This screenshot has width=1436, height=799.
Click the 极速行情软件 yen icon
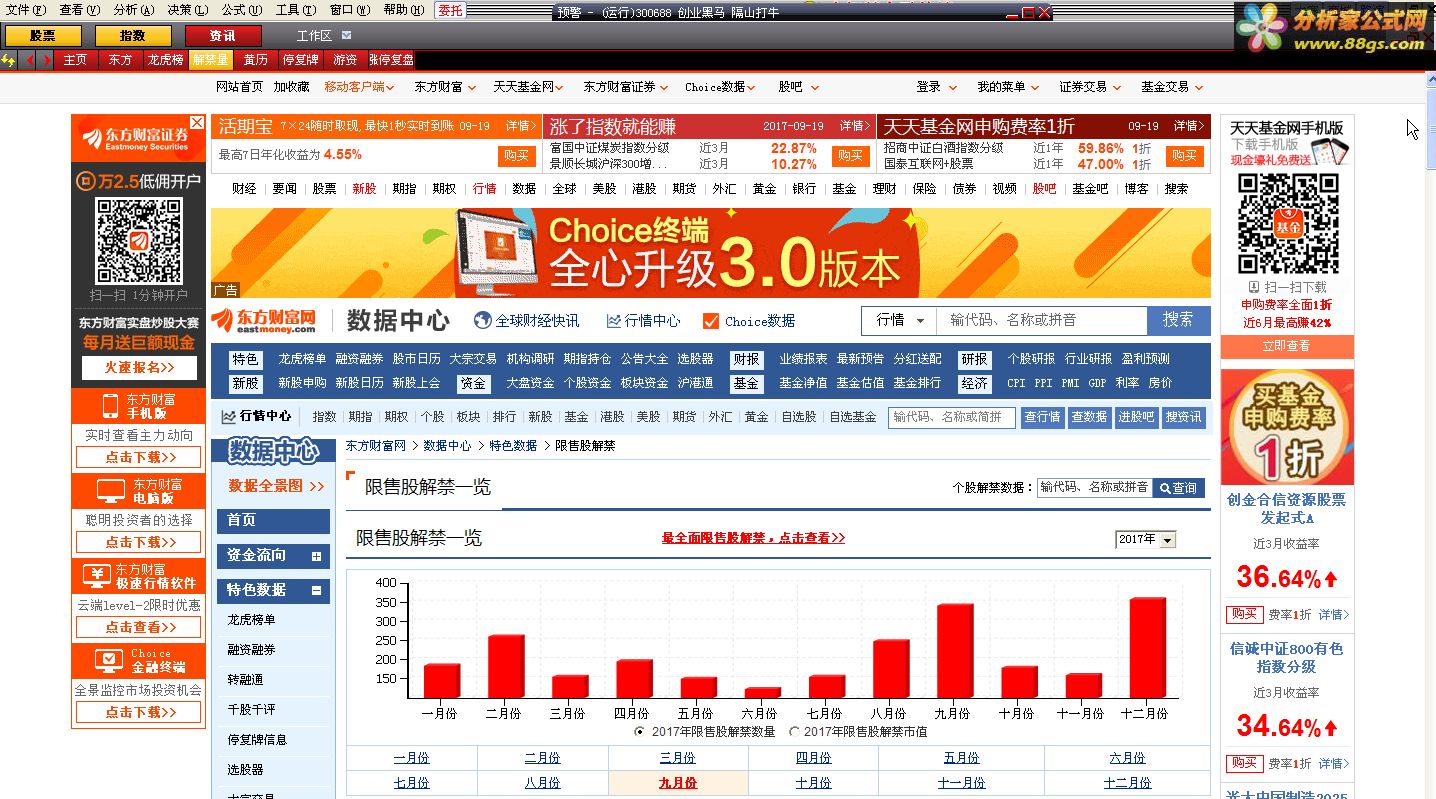coord(96,575)
